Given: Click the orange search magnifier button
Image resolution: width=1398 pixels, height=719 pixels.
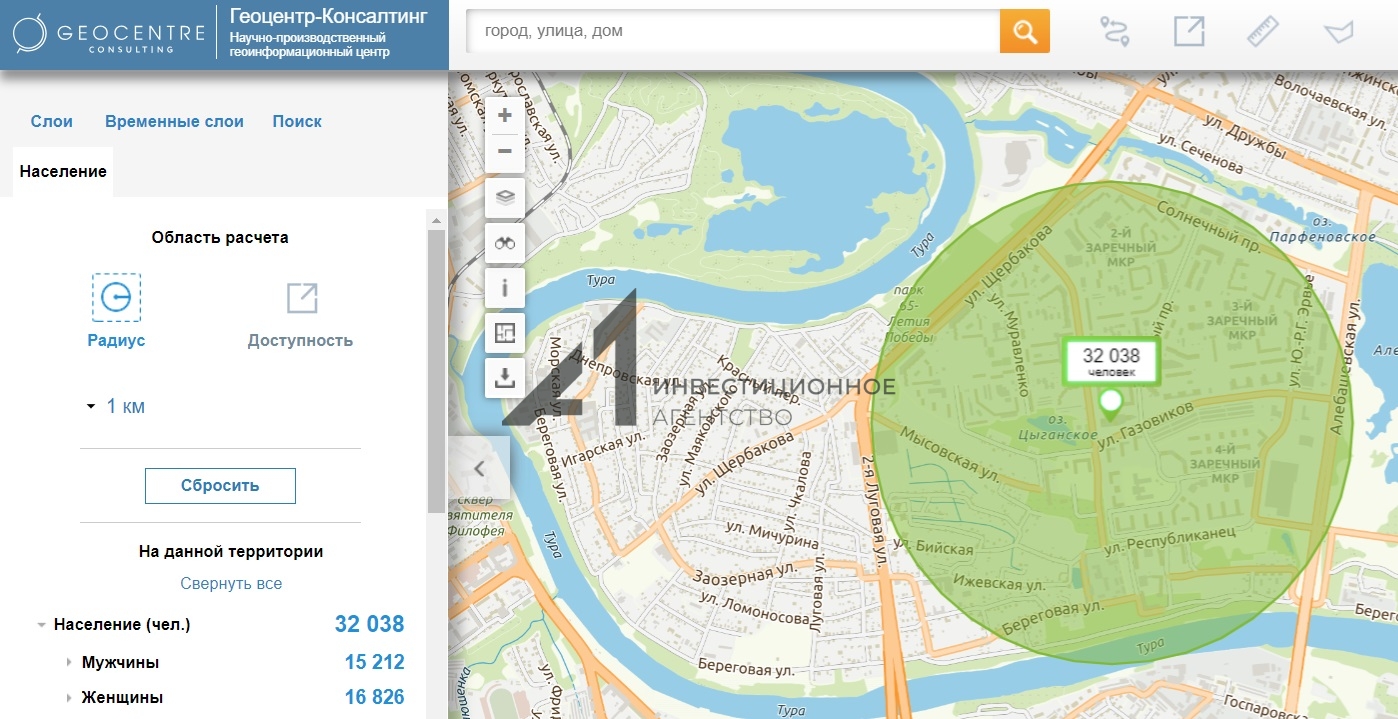Looking at the screenshot, I should point(1024,31).
